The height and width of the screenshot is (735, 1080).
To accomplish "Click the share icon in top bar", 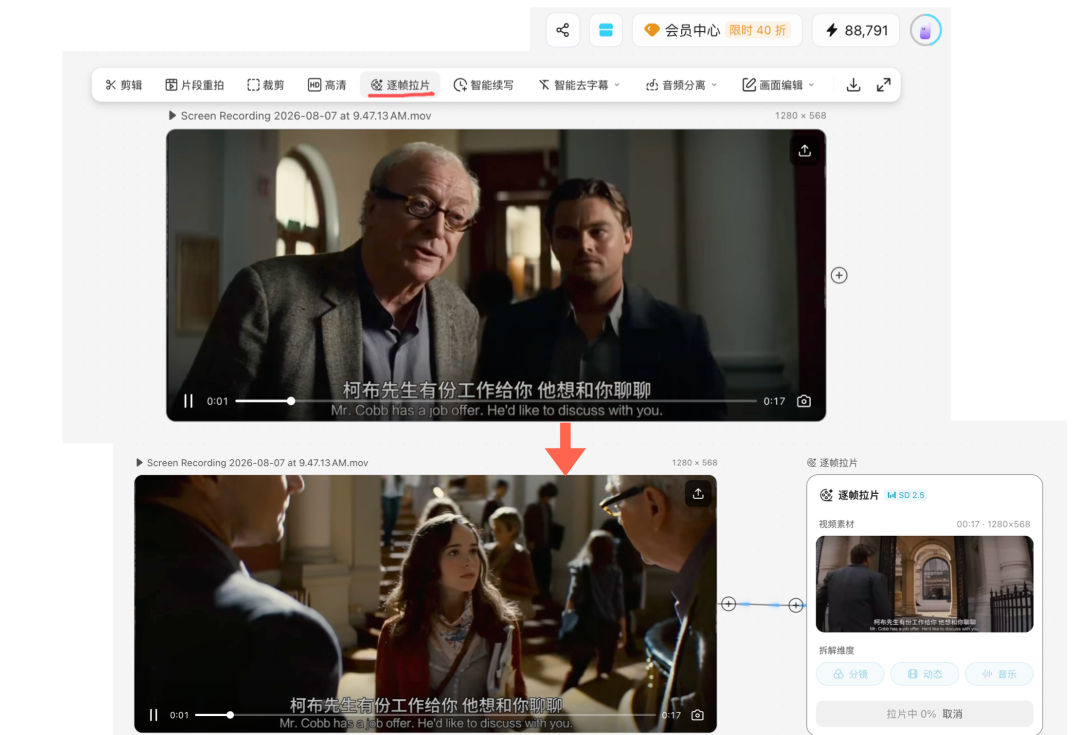I will point(563,30).
